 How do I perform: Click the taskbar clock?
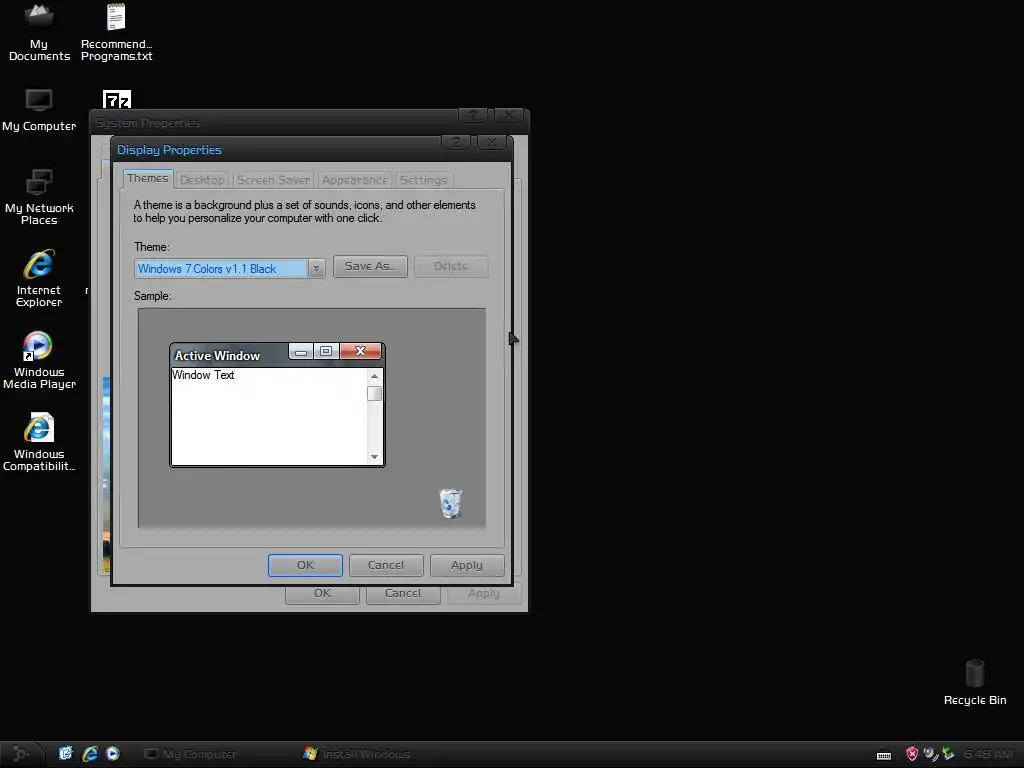(988, 754)
